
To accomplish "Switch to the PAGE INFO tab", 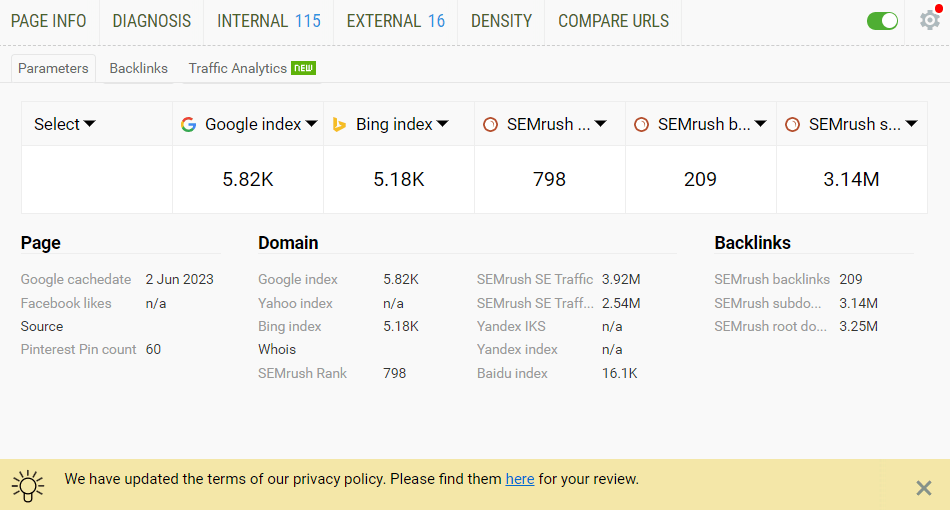I will (x=48, y=21).
